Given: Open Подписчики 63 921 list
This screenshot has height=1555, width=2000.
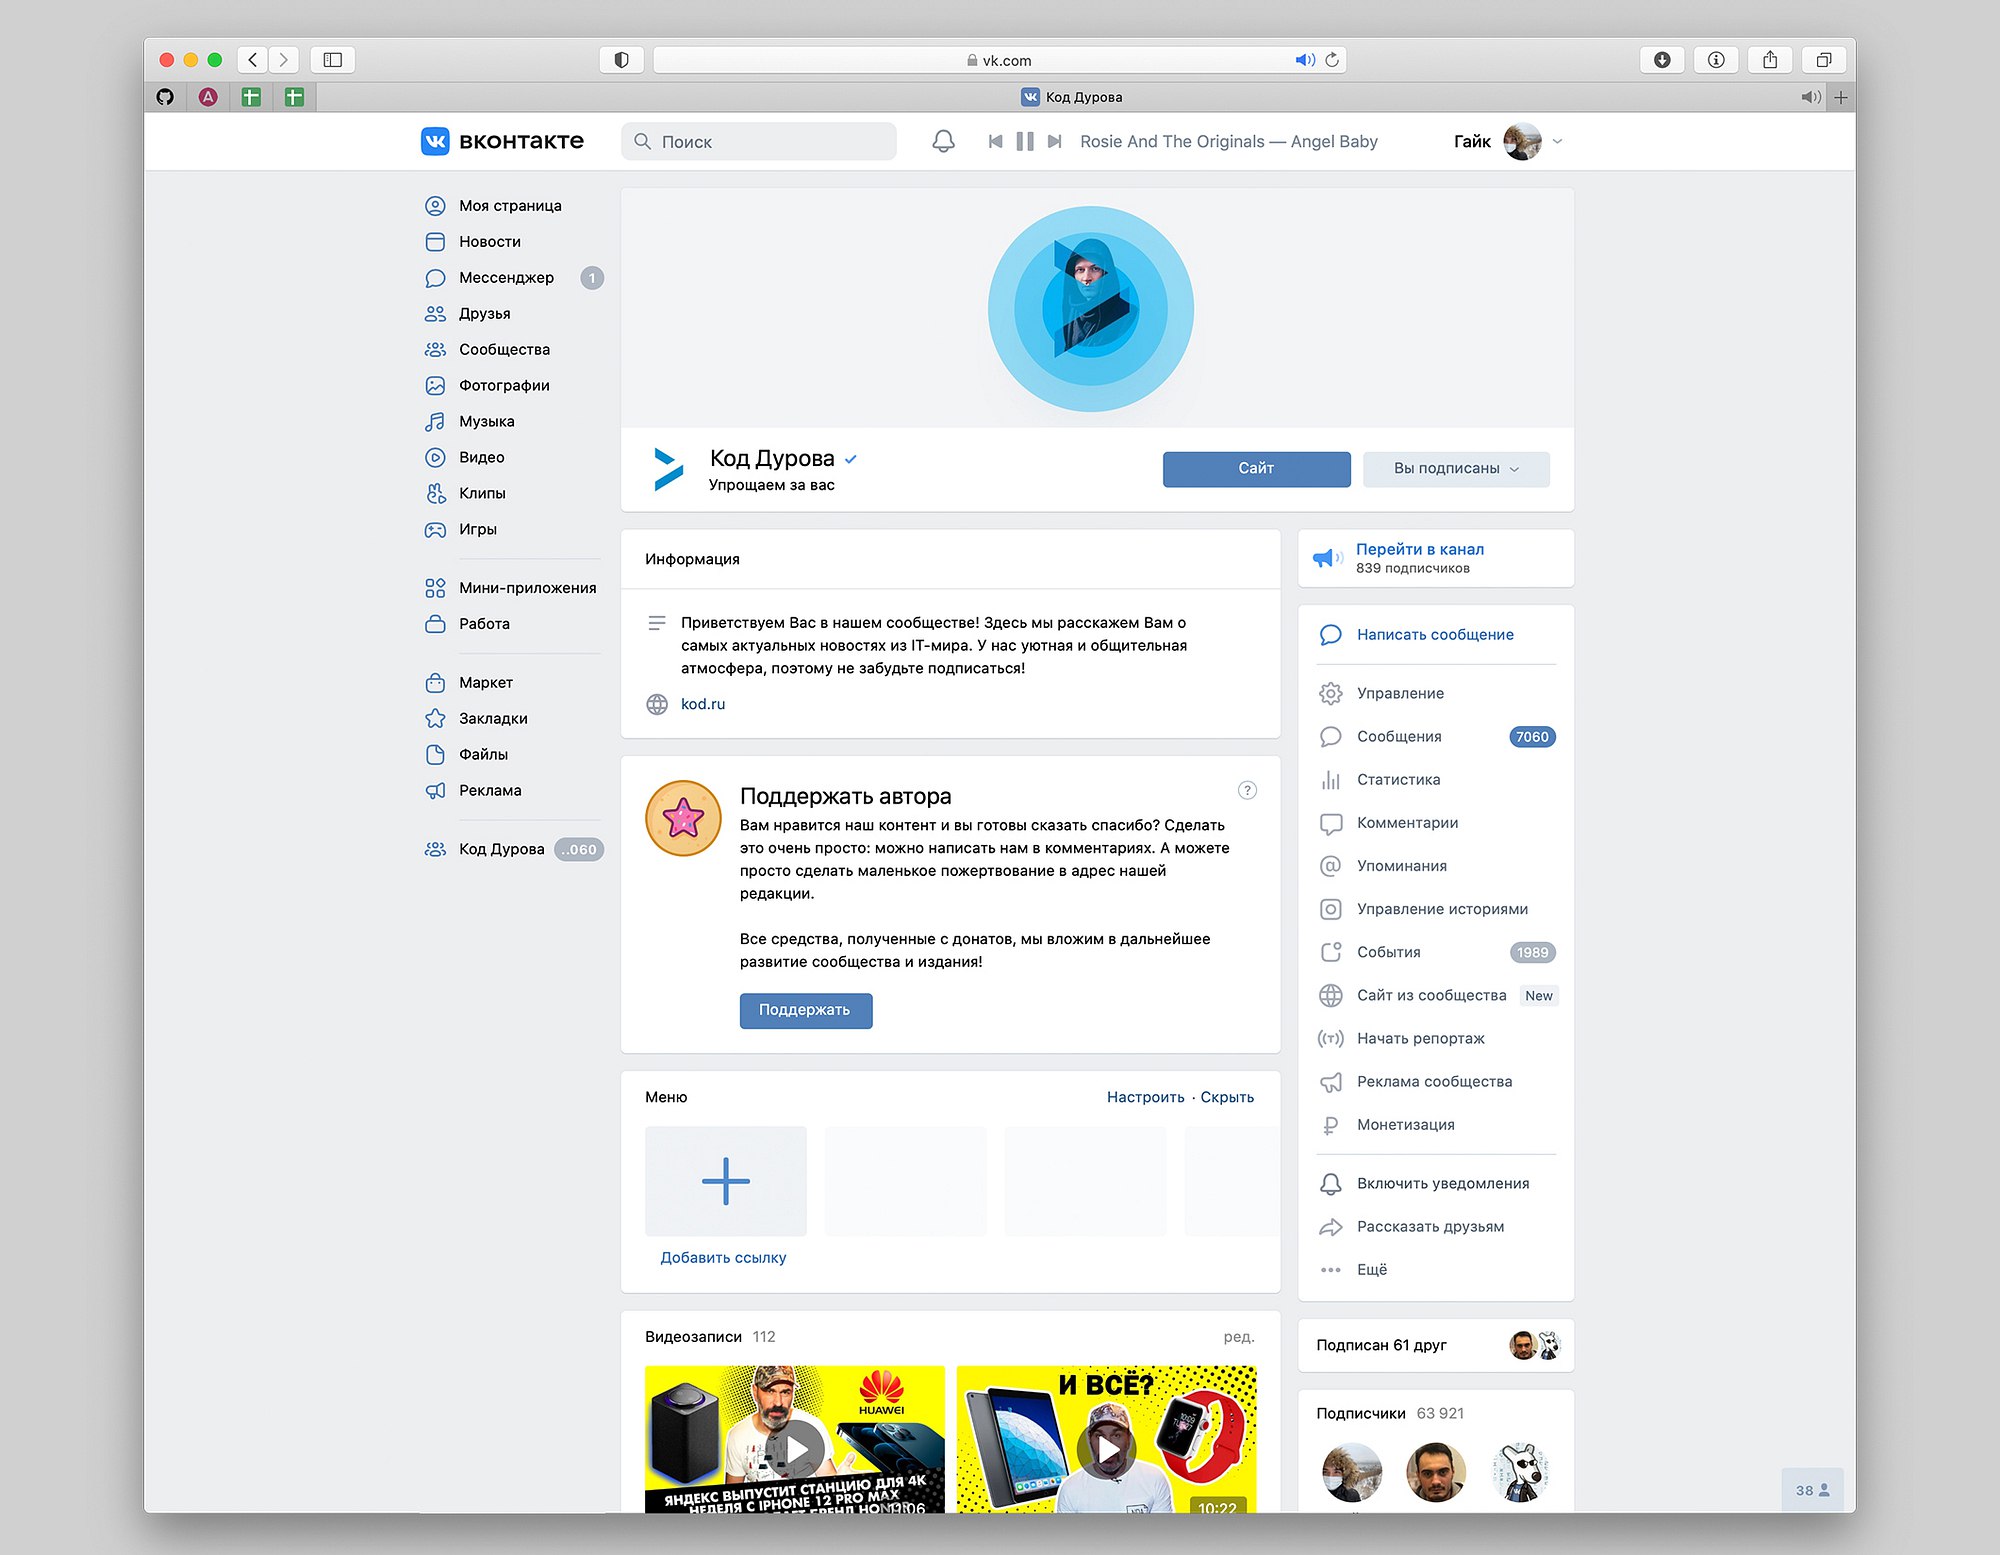Looking at the screenshot, I should (1390, 1414).
